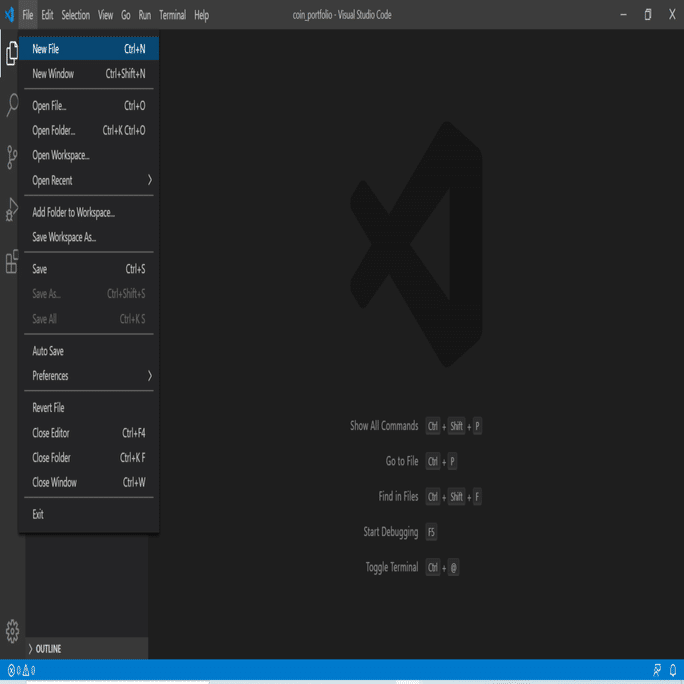This screenshot has width=684, height=684.
Task: Open the Selection menu
Action: (x=75, y=15)
